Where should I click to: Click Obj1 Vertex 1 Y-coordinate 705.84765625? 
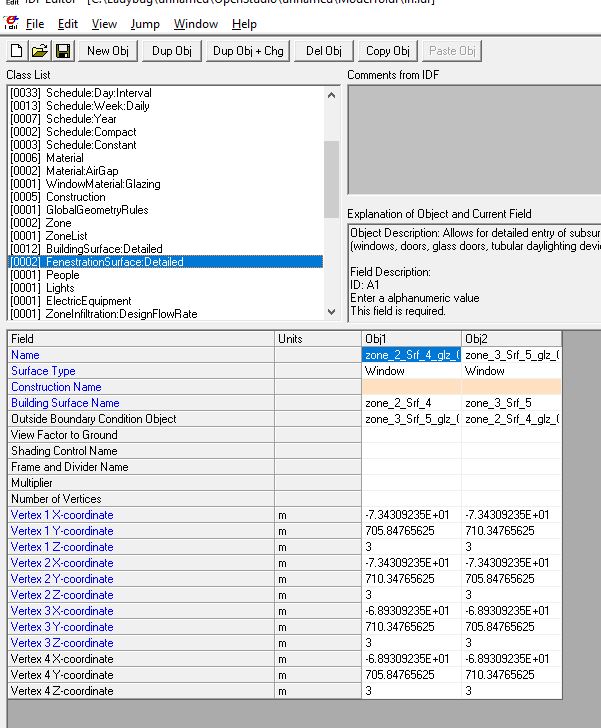pyautogui.click(x=411, y=531)
